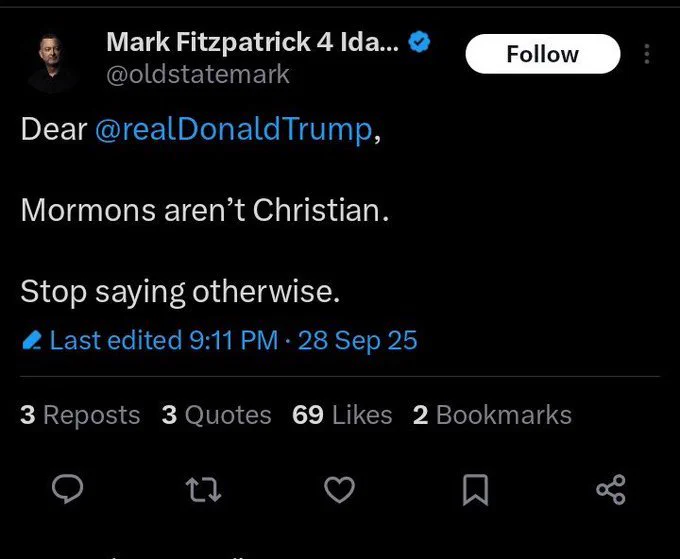
Task: Repost this post using the arrows icon
Action: 203,490
